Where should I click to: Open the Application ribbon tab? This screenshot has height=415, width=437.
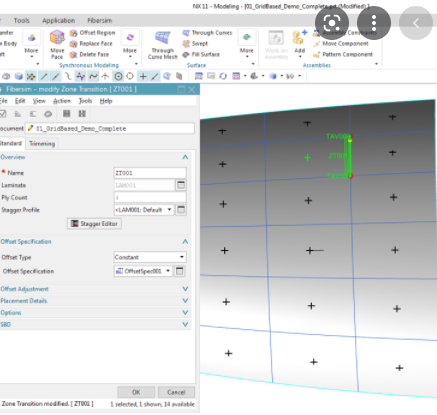click(58, 21)
